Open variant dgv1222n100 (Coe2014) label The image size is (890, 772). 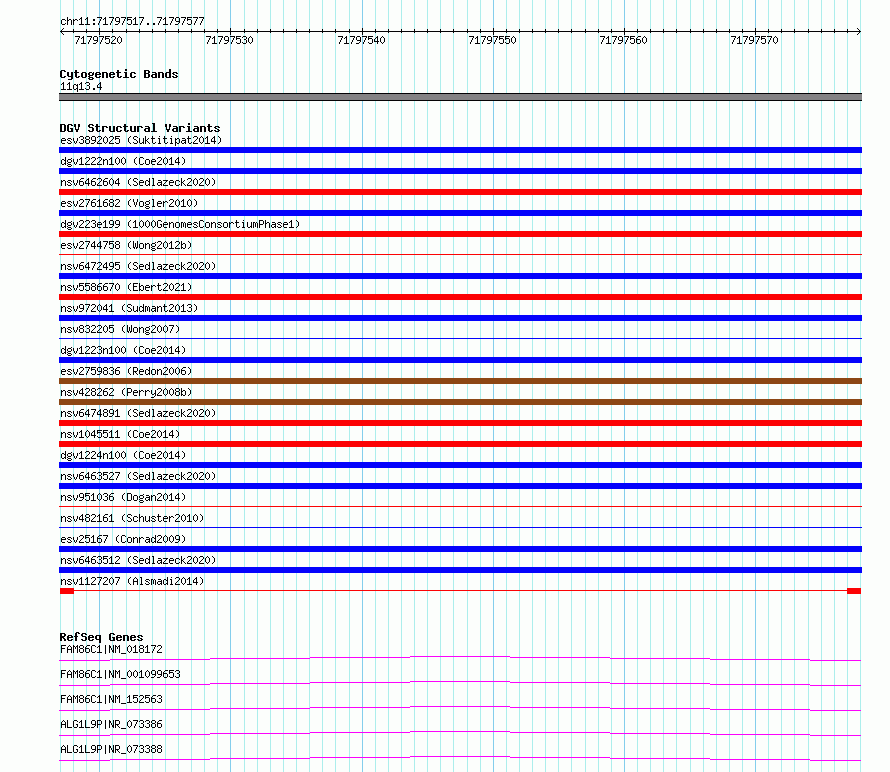123,161
